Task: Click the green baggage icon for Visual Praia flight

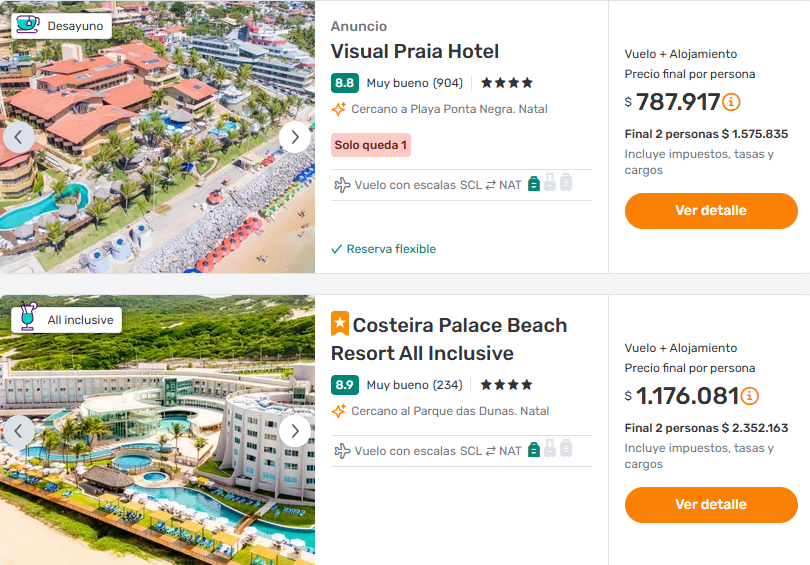Action: pos(534,184)
